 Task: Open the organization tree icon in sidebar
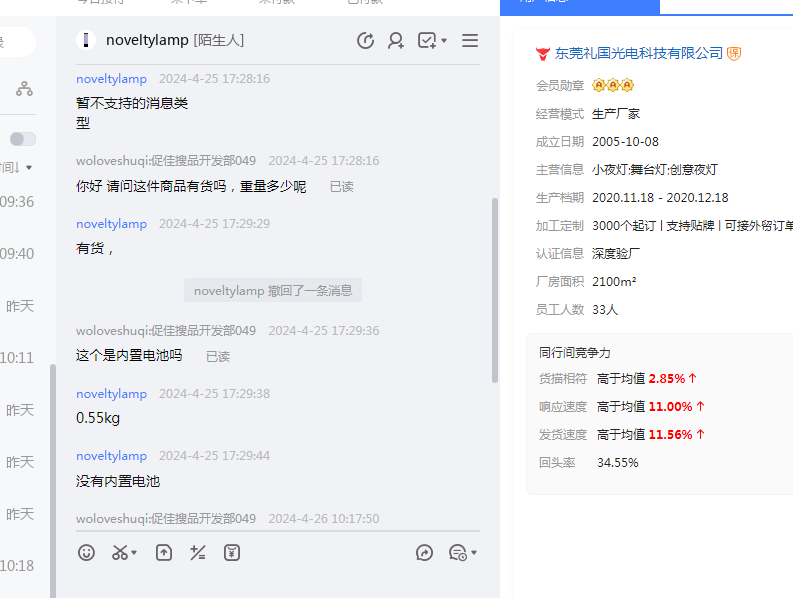24,89
